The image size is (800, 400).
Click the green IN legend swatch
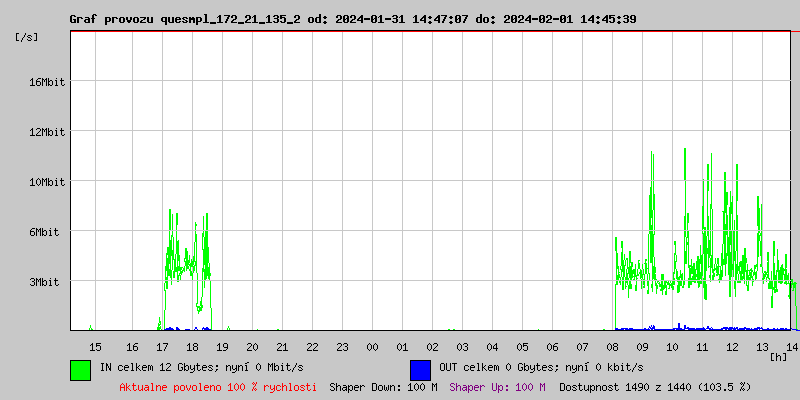pyautogui.click(x=80, y=369)
